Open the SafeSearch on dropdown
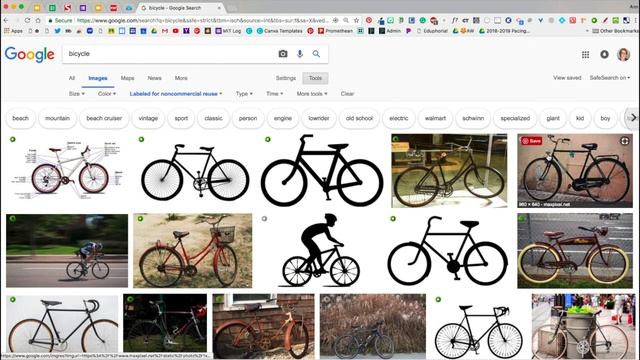The height and width of the screenshot is (360, 640). (x=610, y=78)
